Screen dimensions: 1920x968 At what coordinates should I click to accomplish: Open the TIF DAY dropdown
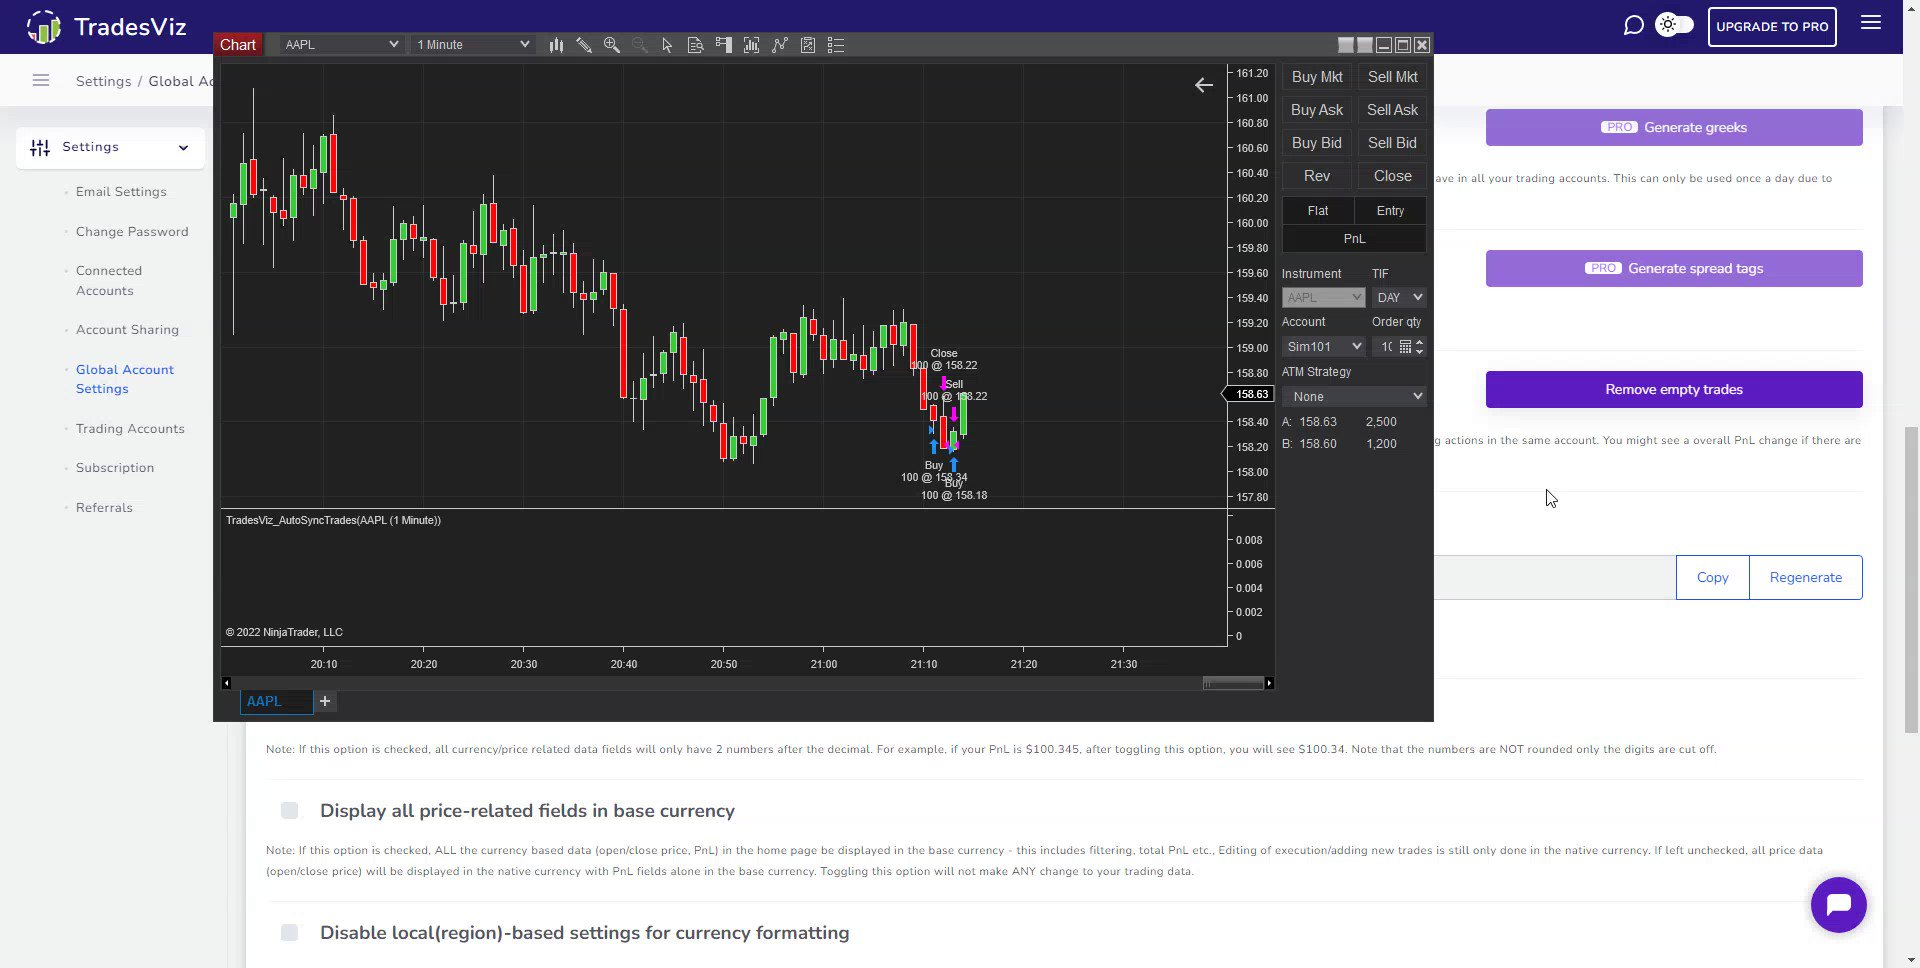click(x=1398, y=297)
